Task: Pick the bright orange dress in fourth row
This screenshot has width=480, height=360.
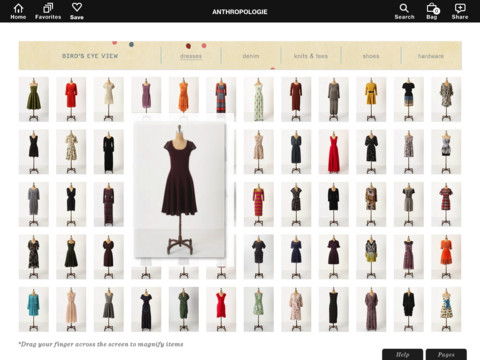Action: point(446,257)
